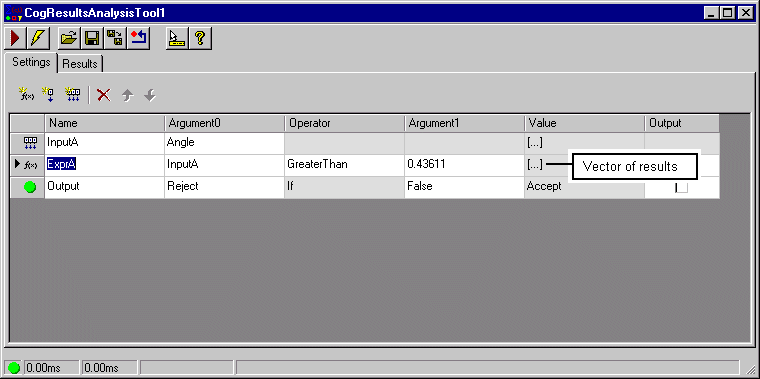Click the Reject cell in Output row
The image size is (760, 379).
point(224,187)
